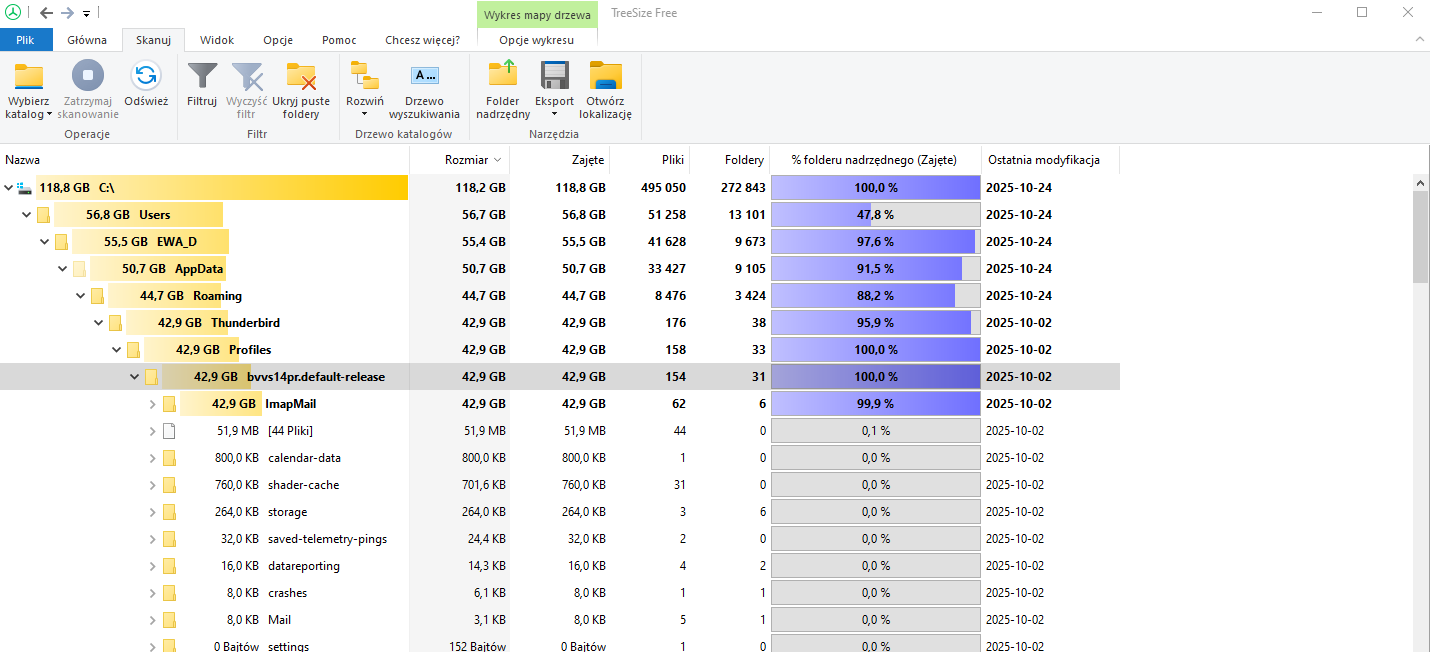This screenshot has width=1430, height=652.
Task: Collapse the C:\ root node
Action: 9,187
